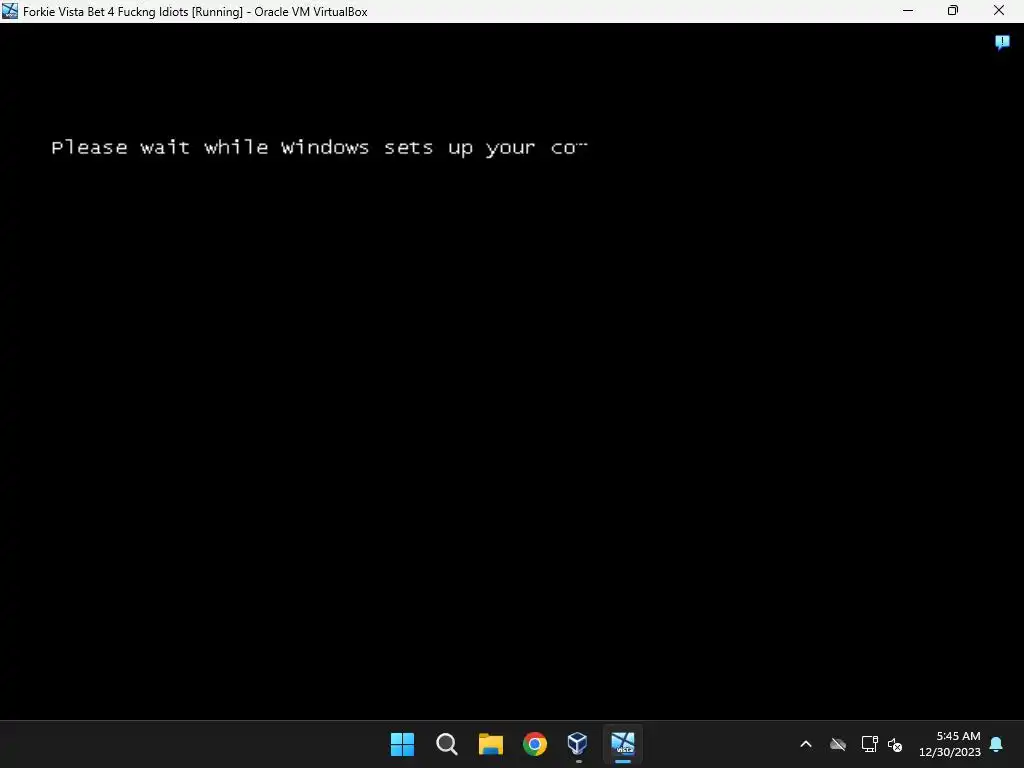The image size is (1024, 768).
Task: Click the muted volume tray icon
Action: click(895, 744)
